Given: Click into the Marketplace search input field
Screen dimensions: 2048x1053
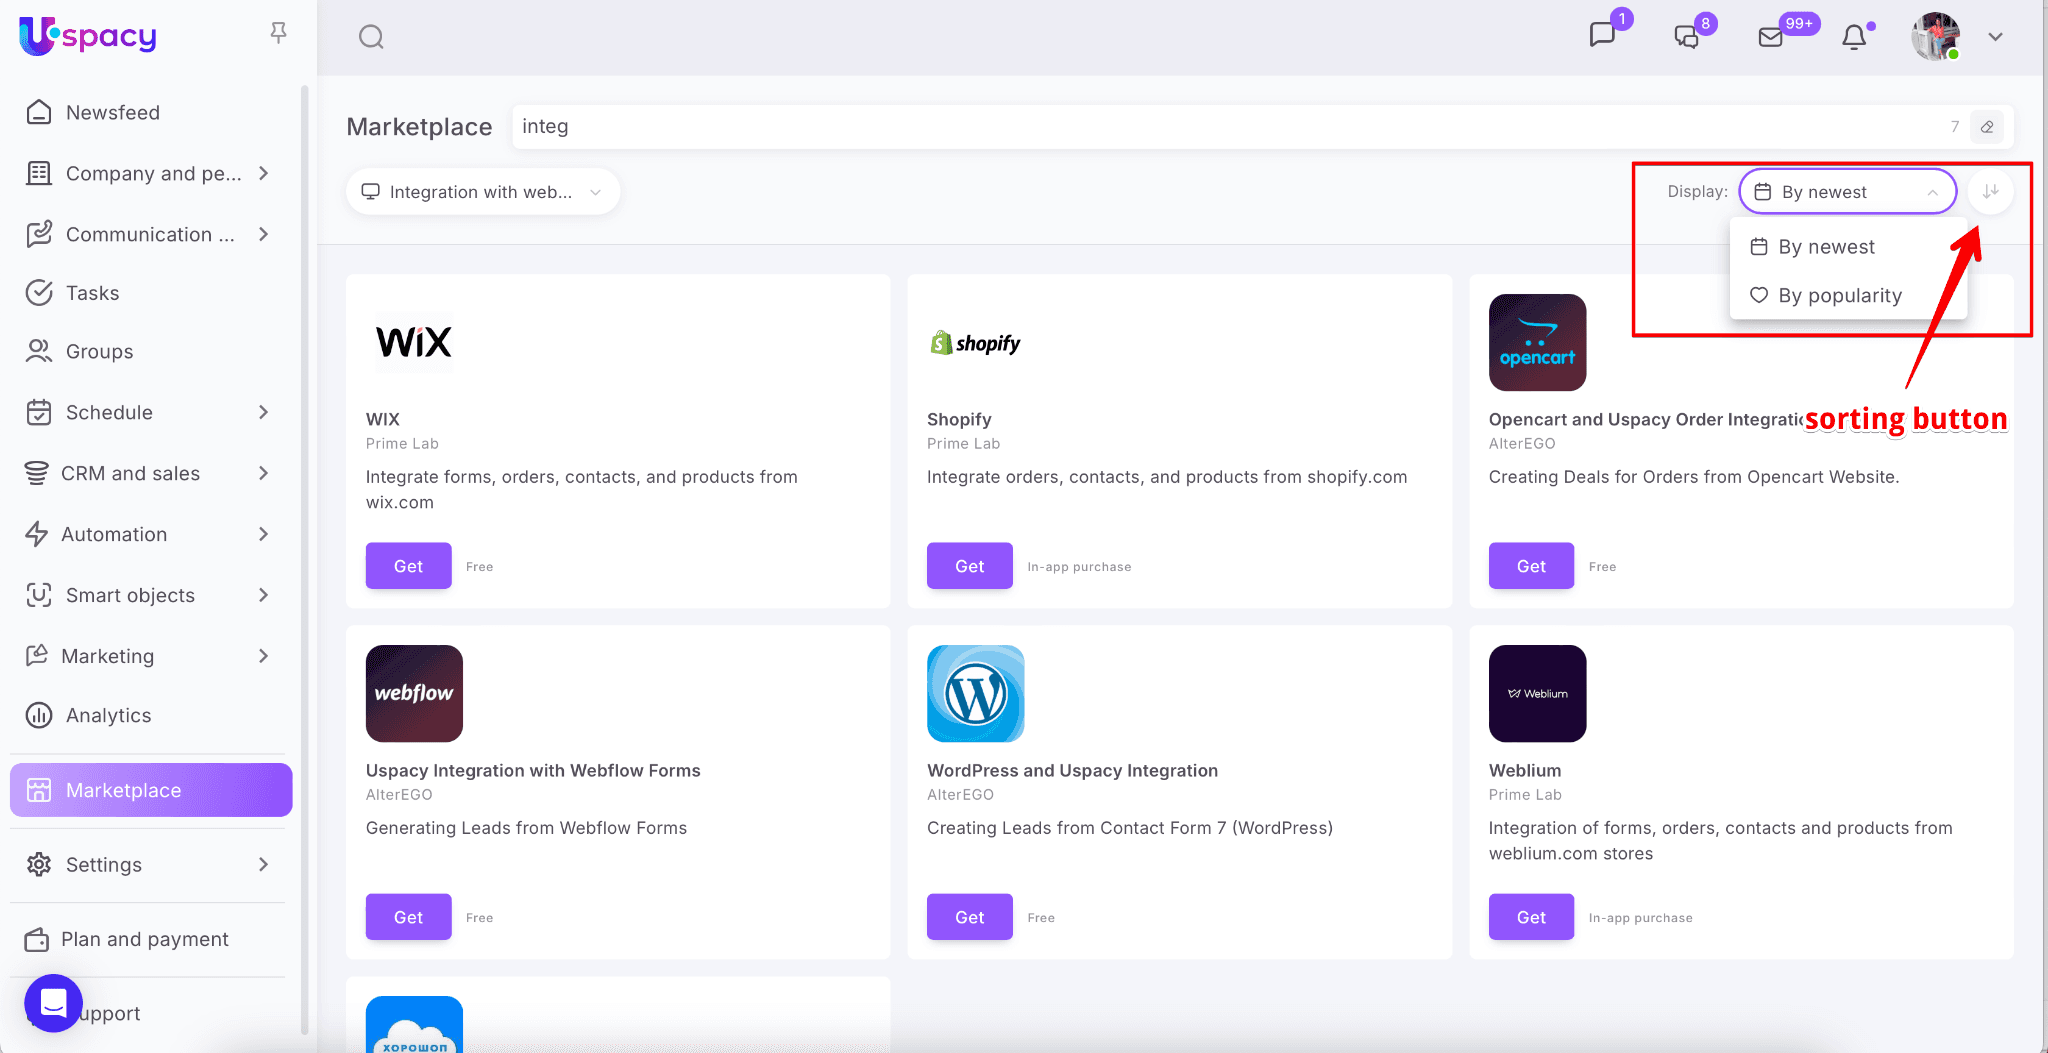Looking at the screenshot, I should [x=1200, y=127].
